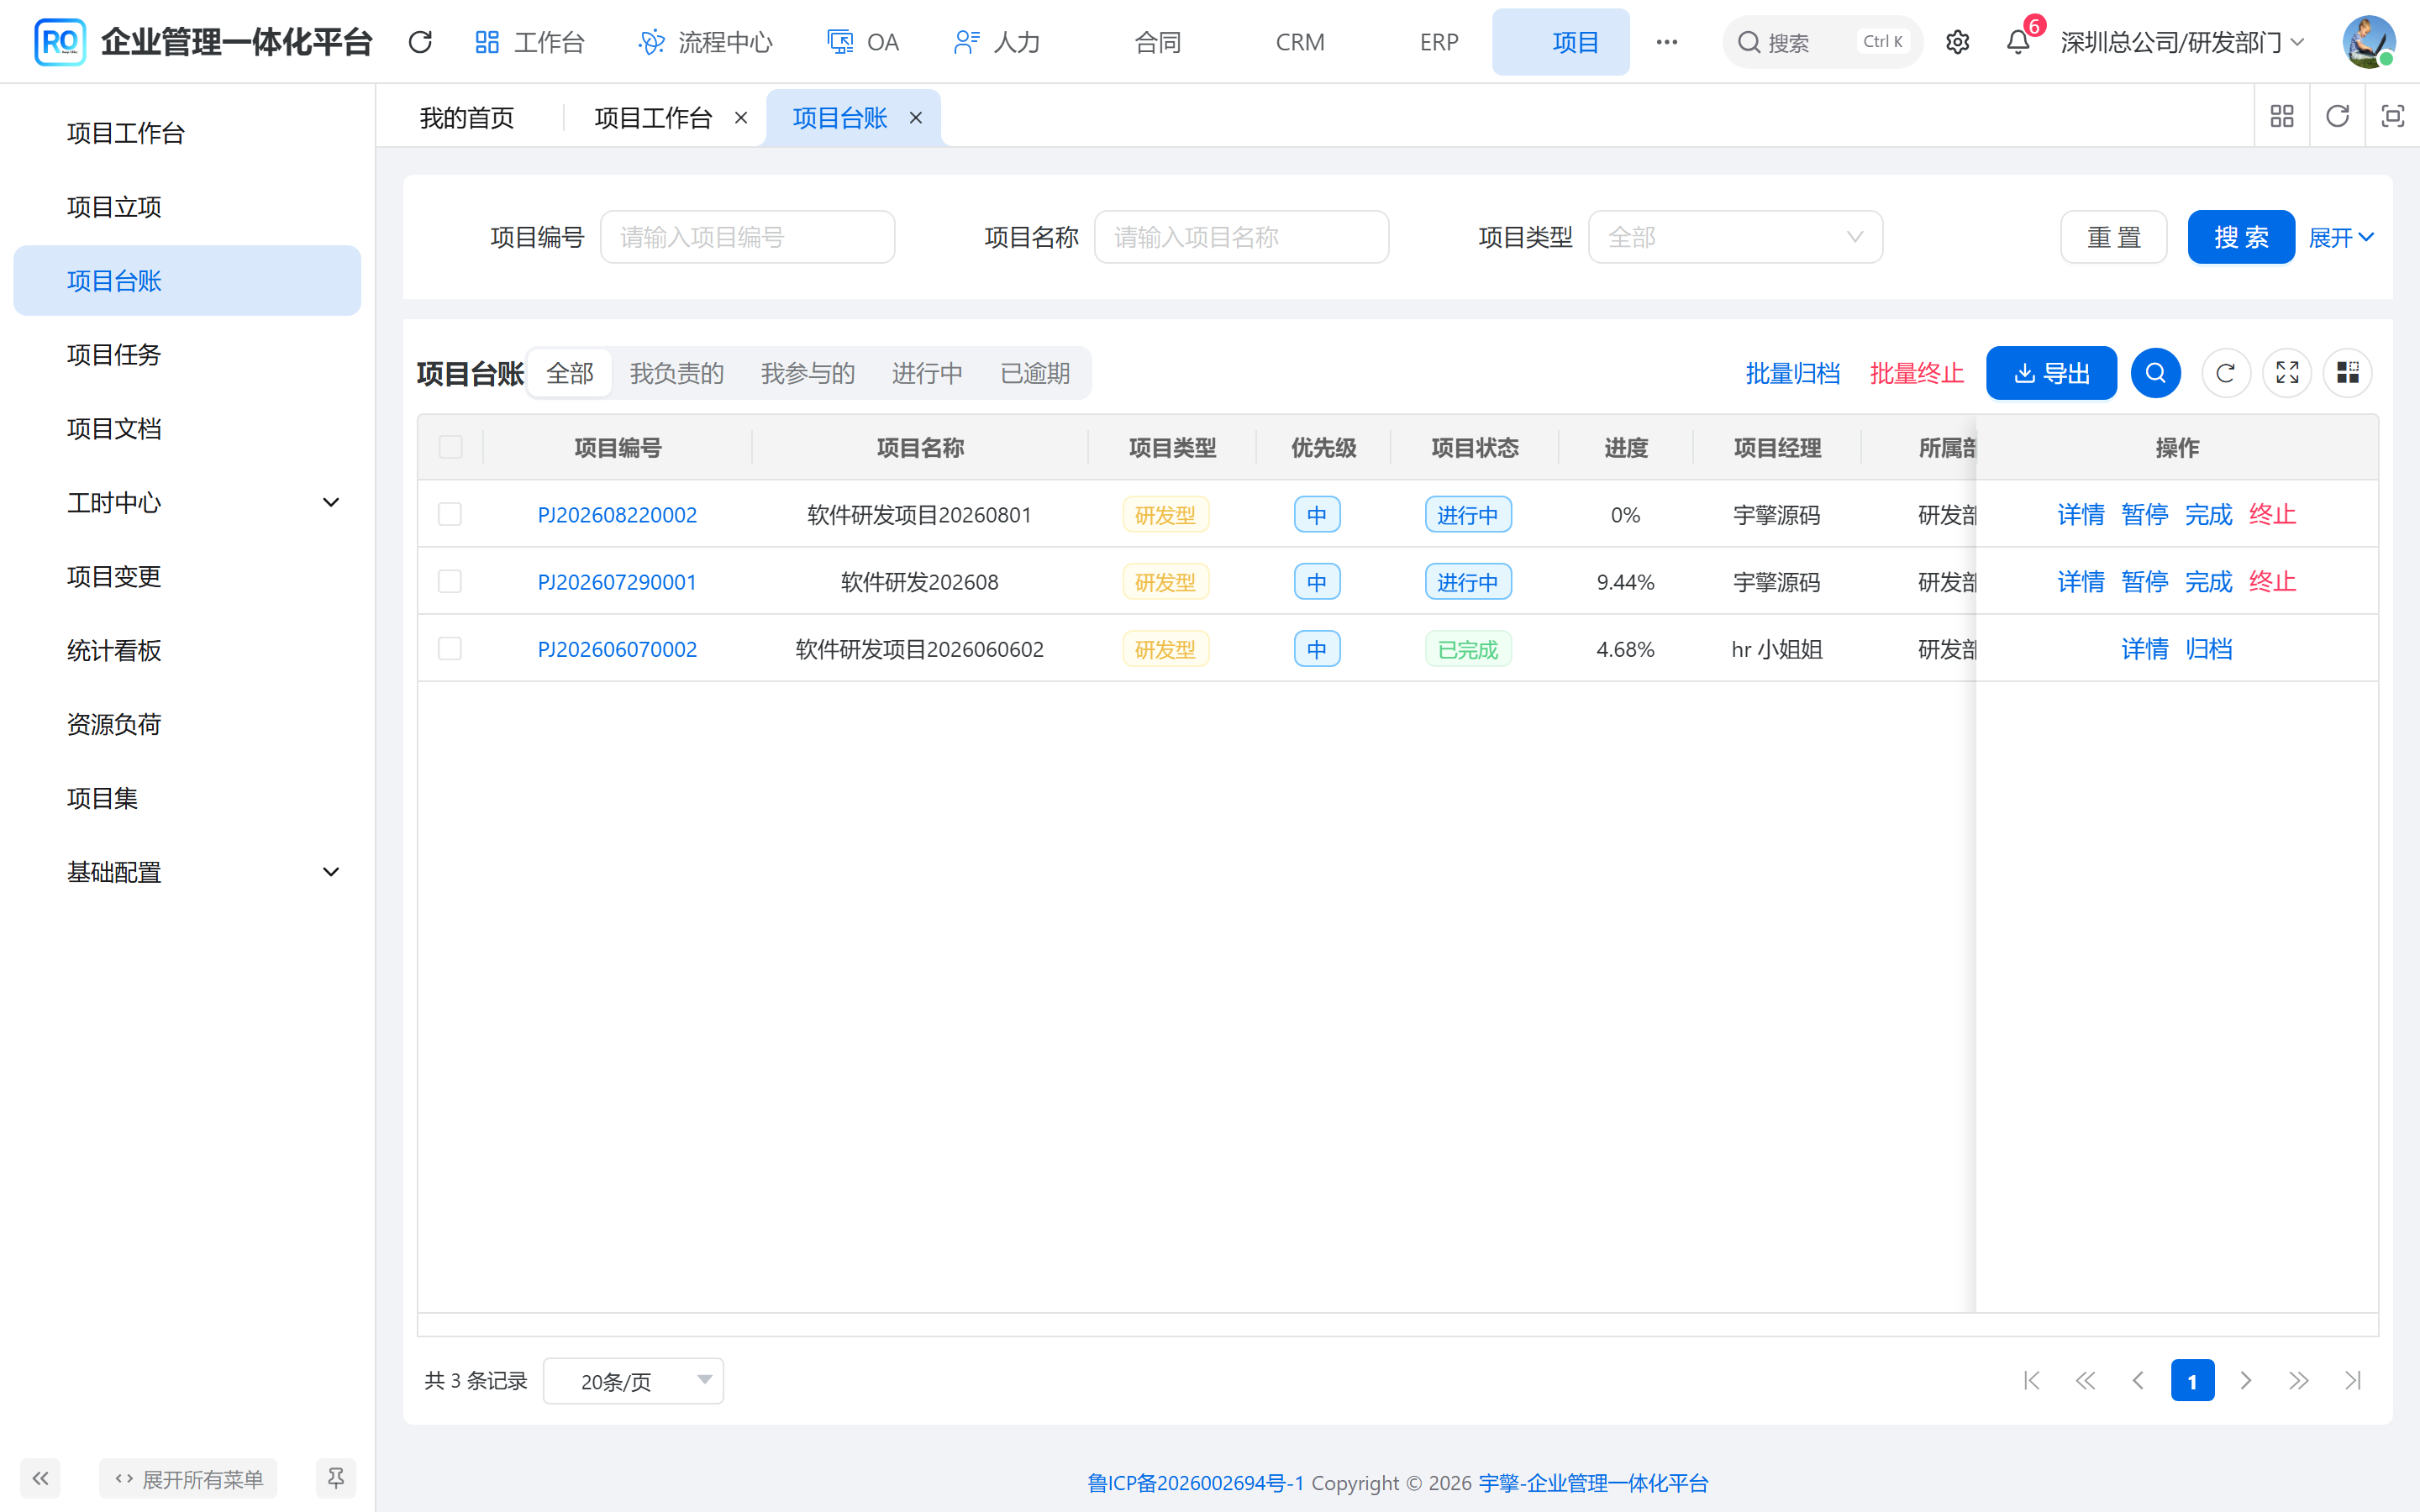
Task: Expand the 工时中心 sidebar menu
Action: click(187, 503)
